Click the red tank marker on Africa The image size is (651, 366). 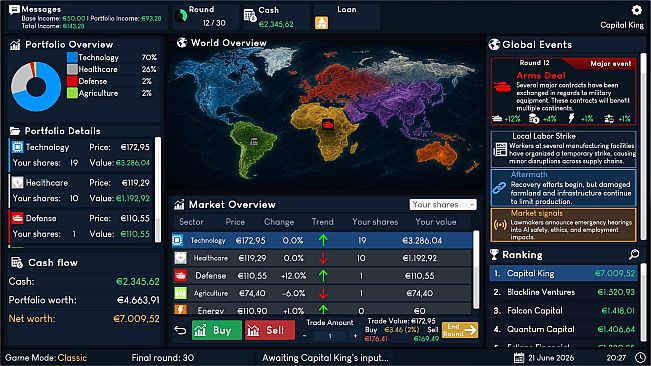pos(328,124)
